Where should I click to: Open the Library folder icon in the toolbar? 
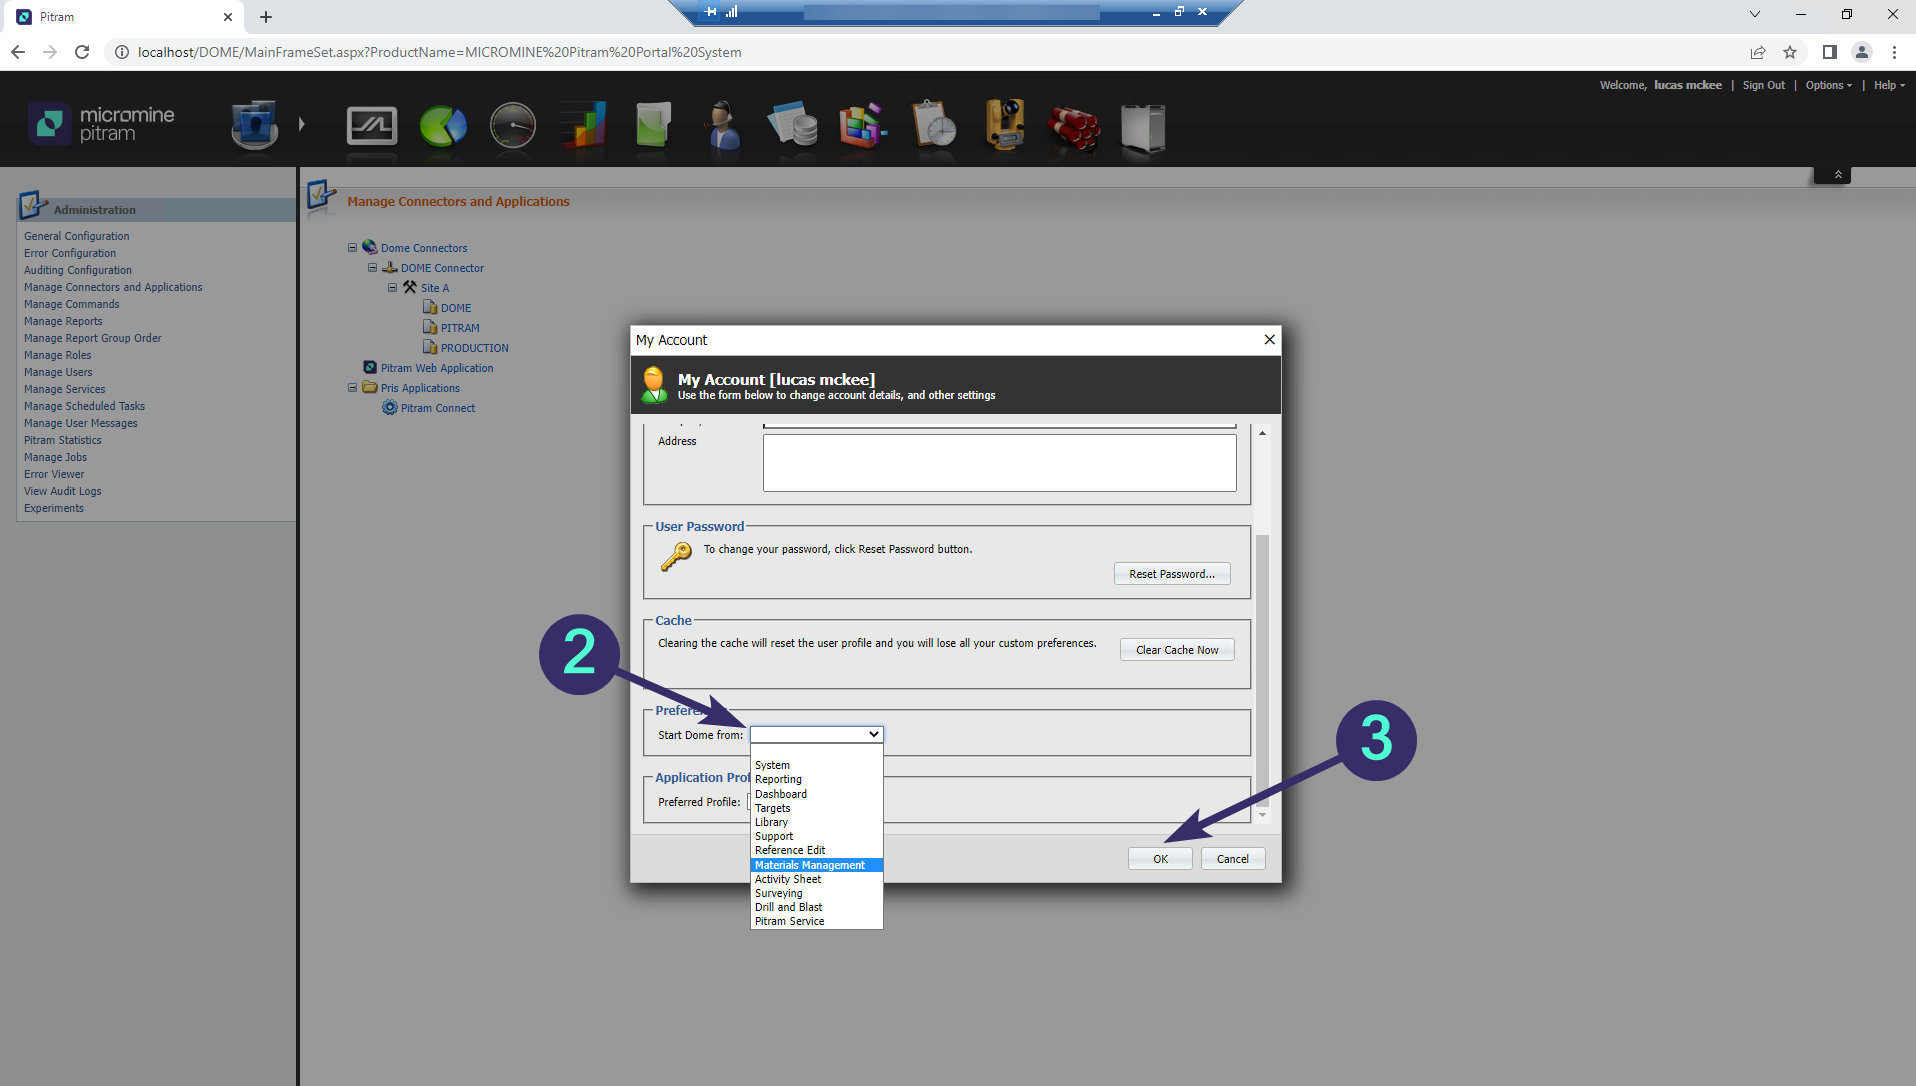click(653, 125)
